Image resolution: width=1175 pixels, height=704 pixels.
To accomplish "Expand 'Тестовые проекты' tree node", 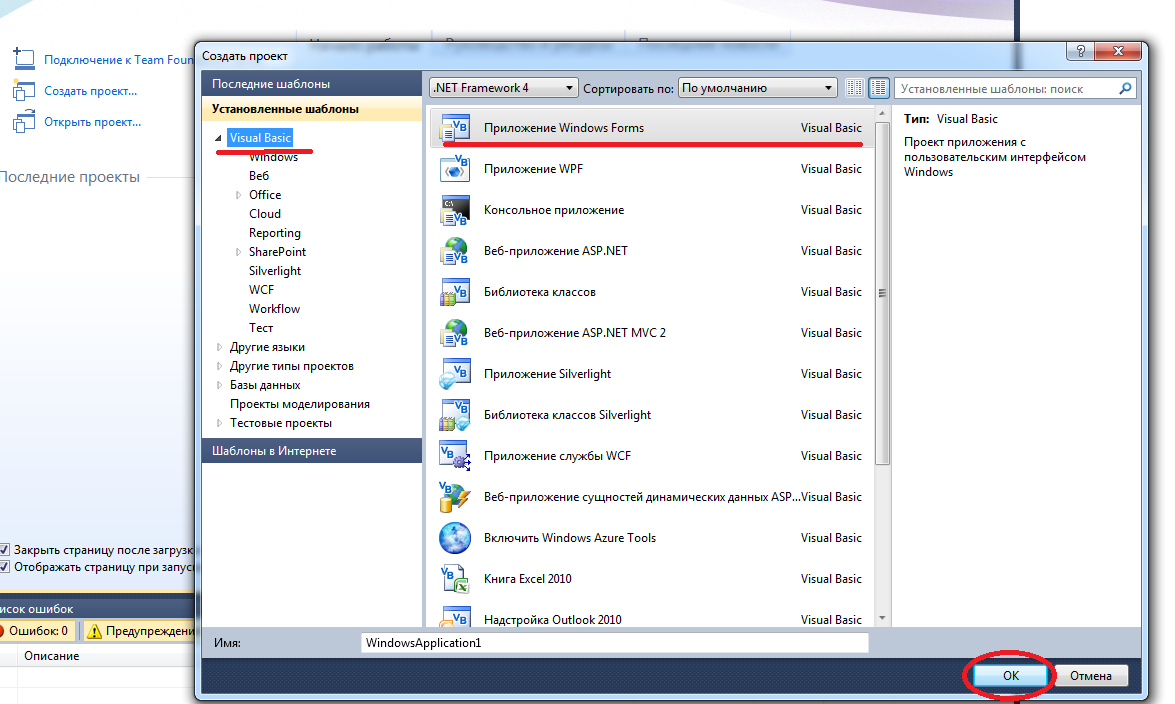I will [x=219, y=423].
